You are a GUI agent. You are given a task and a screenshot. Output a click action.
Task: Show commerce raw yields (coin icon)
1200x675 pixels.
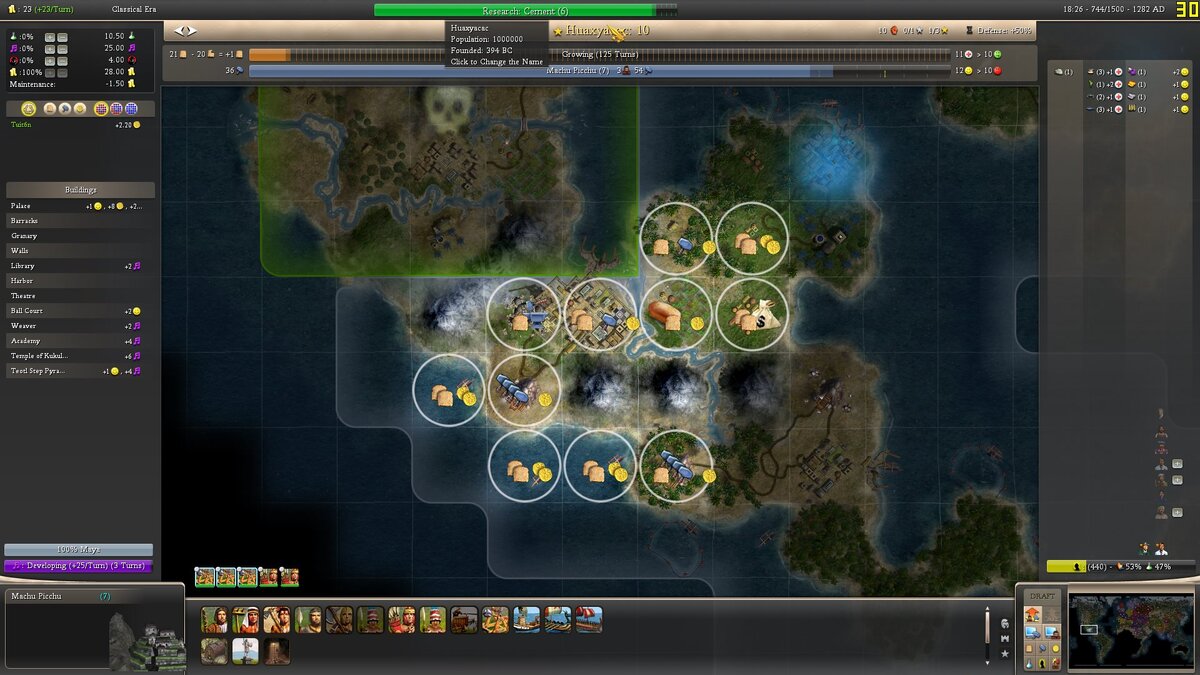click(80, 109)
